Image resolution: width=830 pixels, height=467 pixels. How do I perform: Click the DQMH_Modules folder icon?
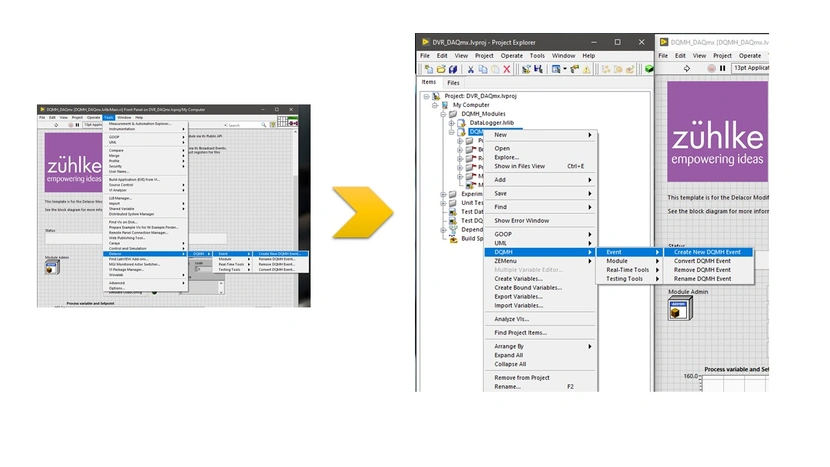tap(453, 114)
